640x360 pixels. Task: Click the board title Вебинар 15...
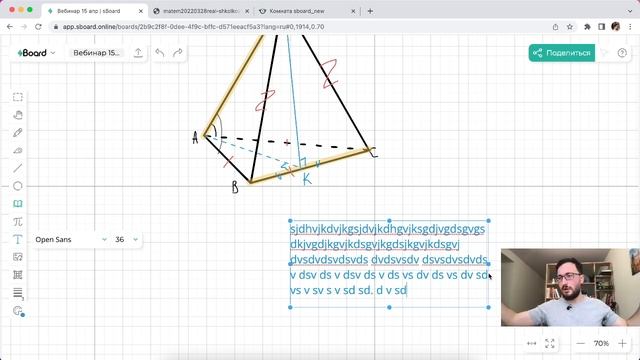click(96, 53)
